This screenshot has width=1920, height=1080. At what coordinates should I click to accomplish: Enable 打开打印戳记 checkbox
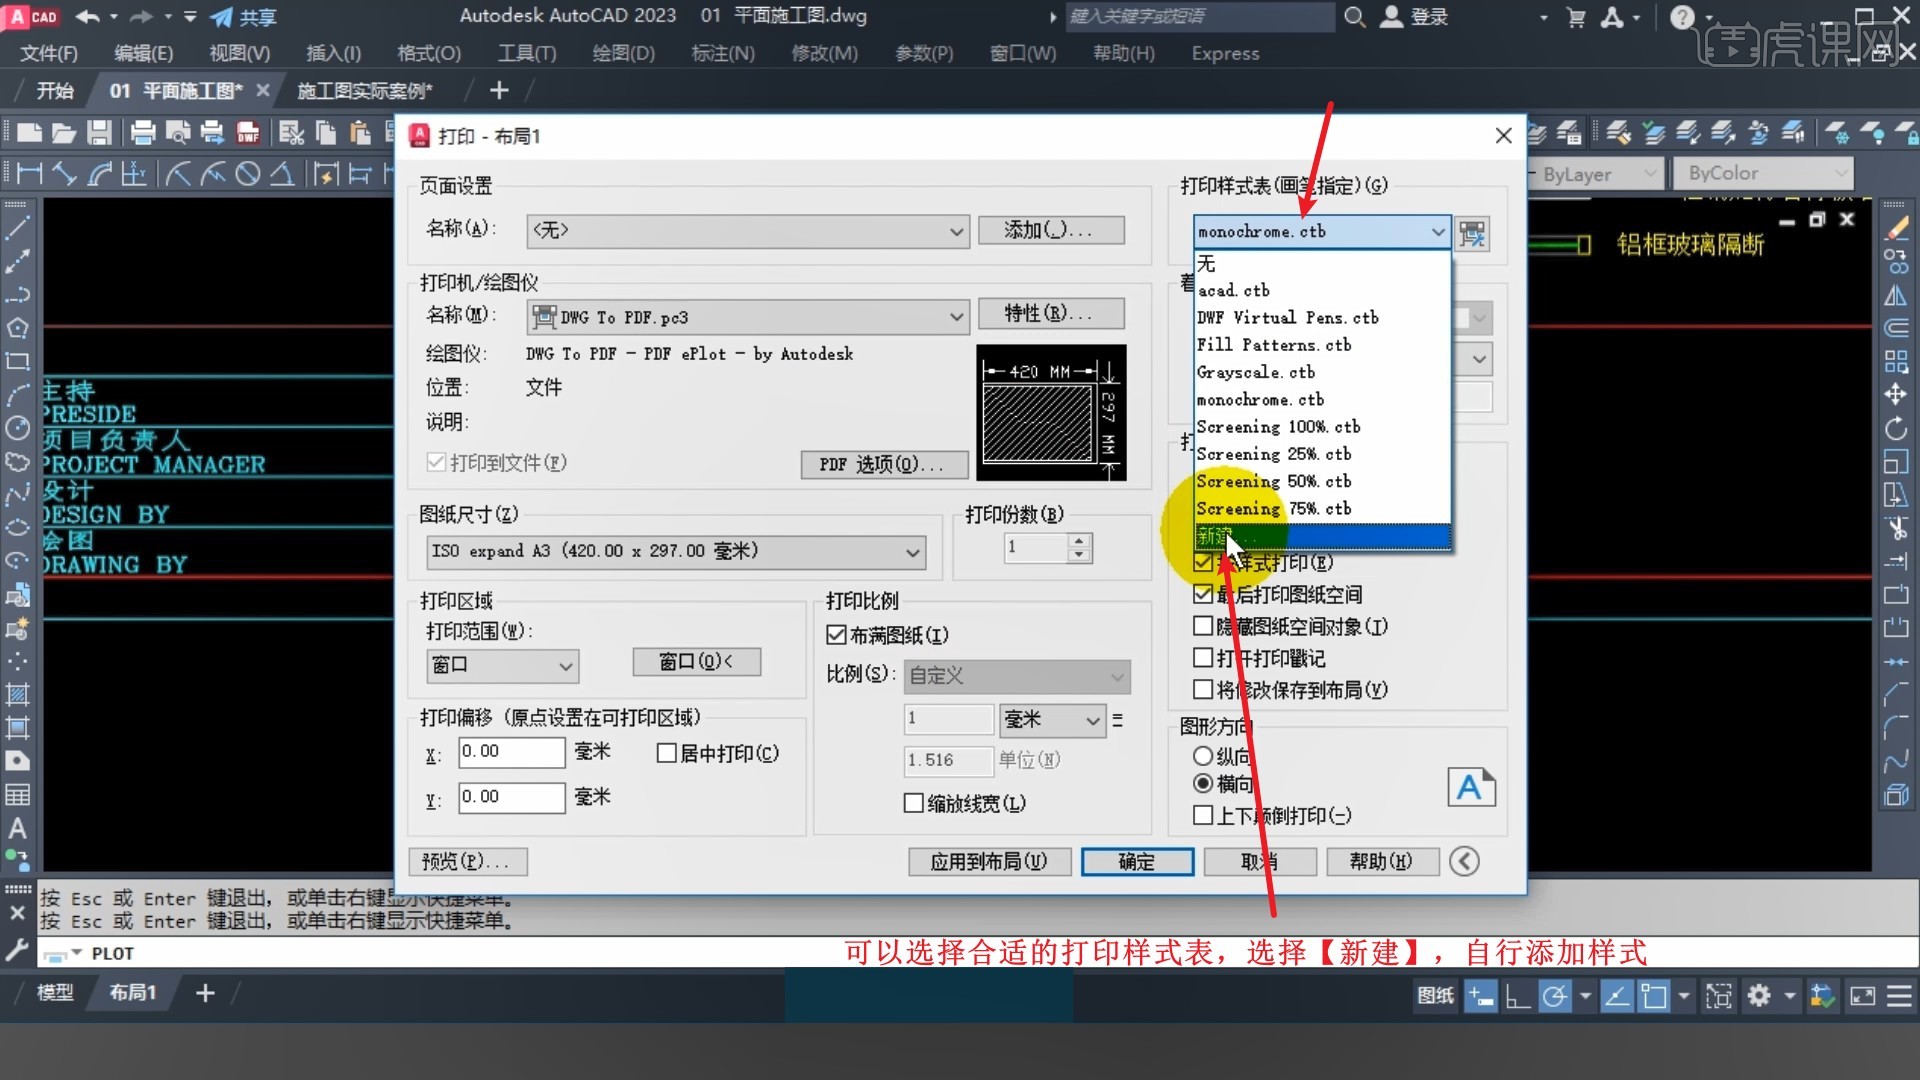[x=1203, y=658]
